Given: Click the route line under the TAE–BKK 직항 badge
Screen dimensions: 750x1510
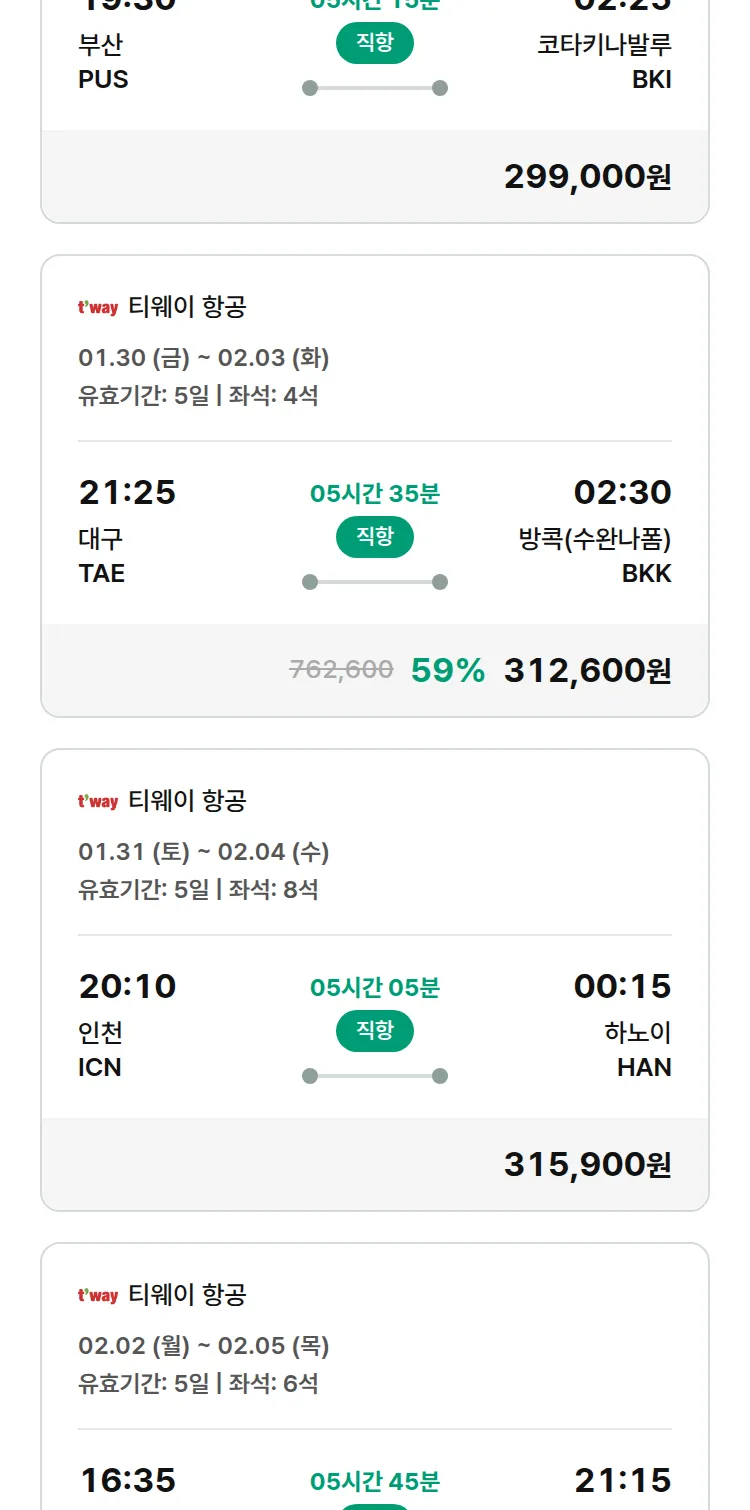Looking at the screenshot, I should click(x=375, y=582).
